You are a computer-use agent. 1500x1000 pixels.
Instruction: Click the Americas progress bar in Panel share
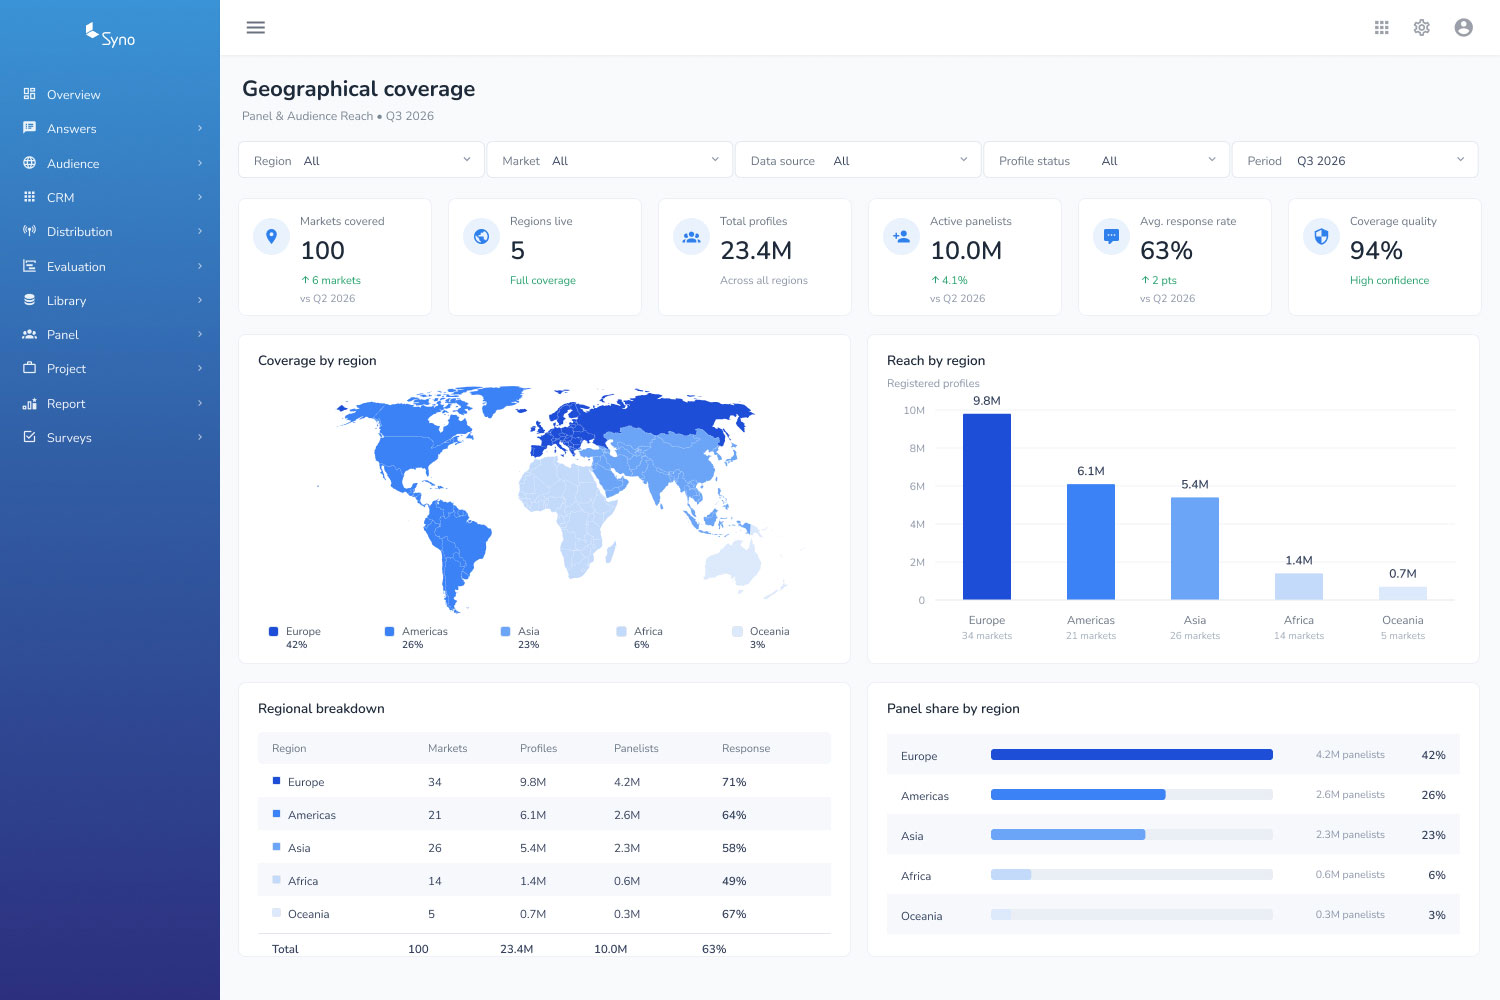tap(1132, 795)
